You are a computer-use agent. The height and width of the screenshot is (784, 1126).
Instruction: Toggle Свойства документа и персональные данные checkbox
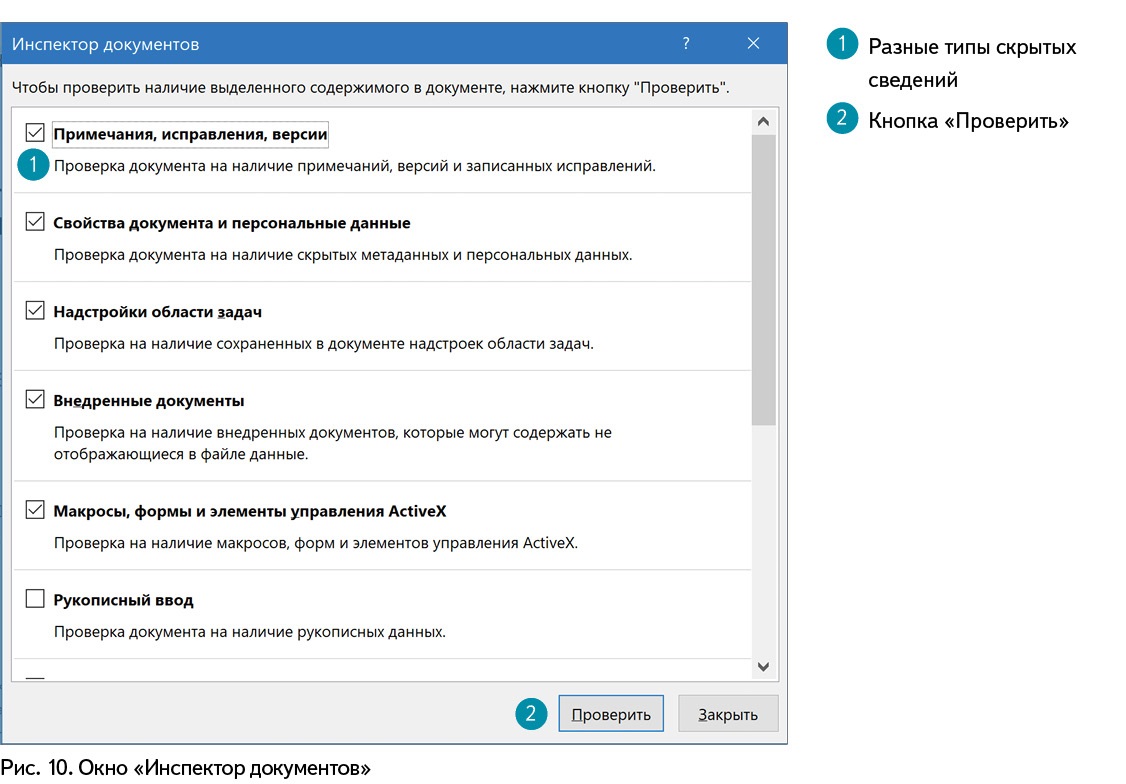point(35,222)
